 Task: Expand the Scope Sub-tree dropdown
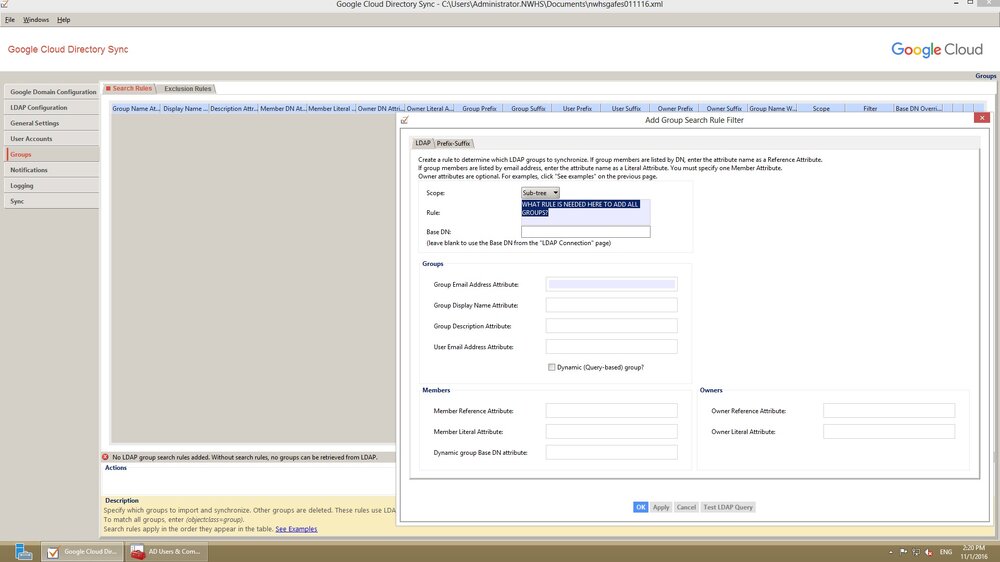pos(540,193)
